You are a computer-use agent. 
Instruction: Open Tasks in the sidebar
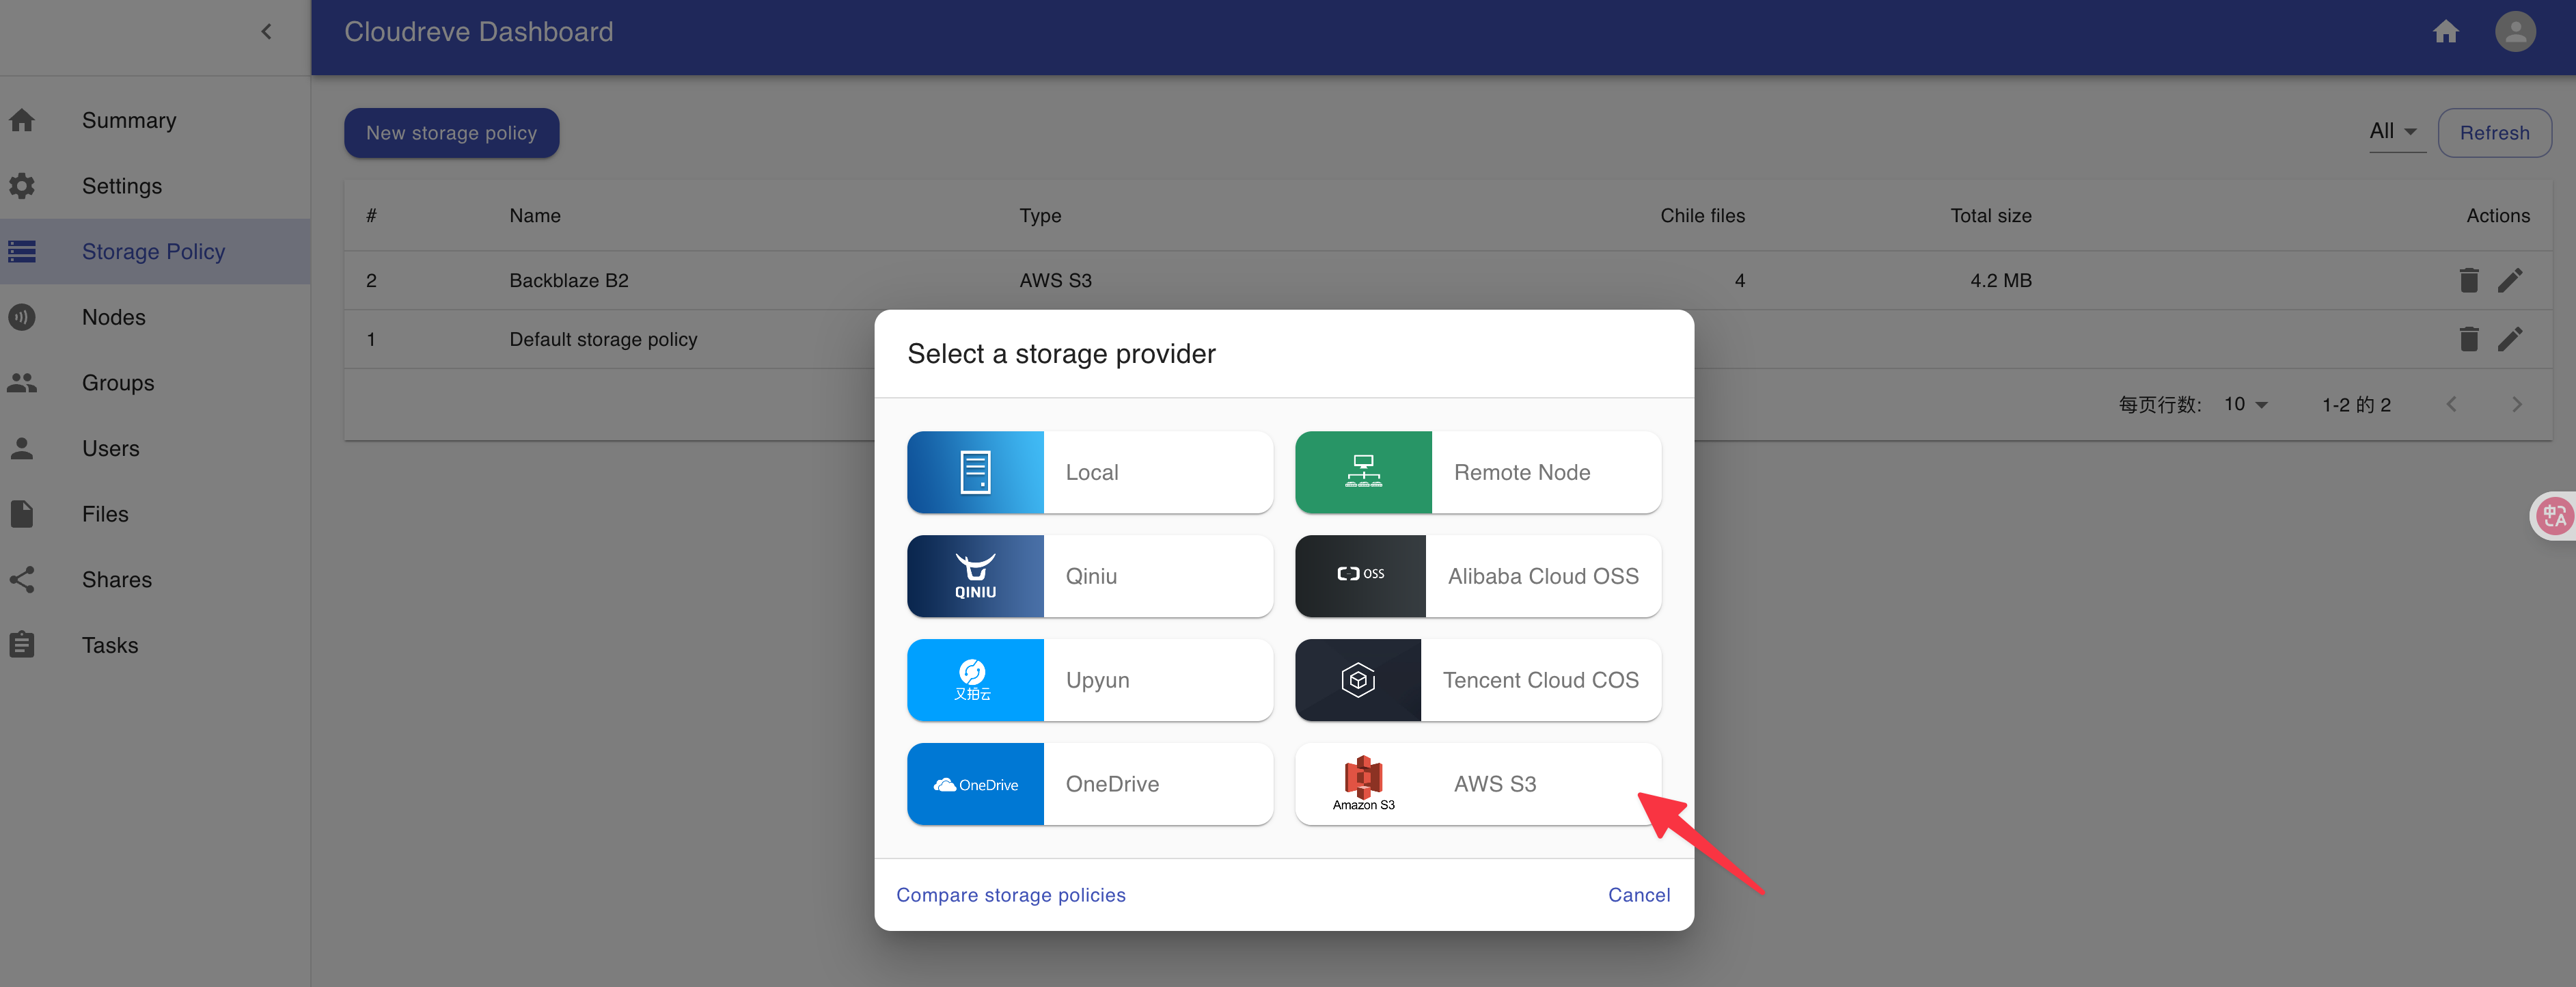(x=155, y=645)
